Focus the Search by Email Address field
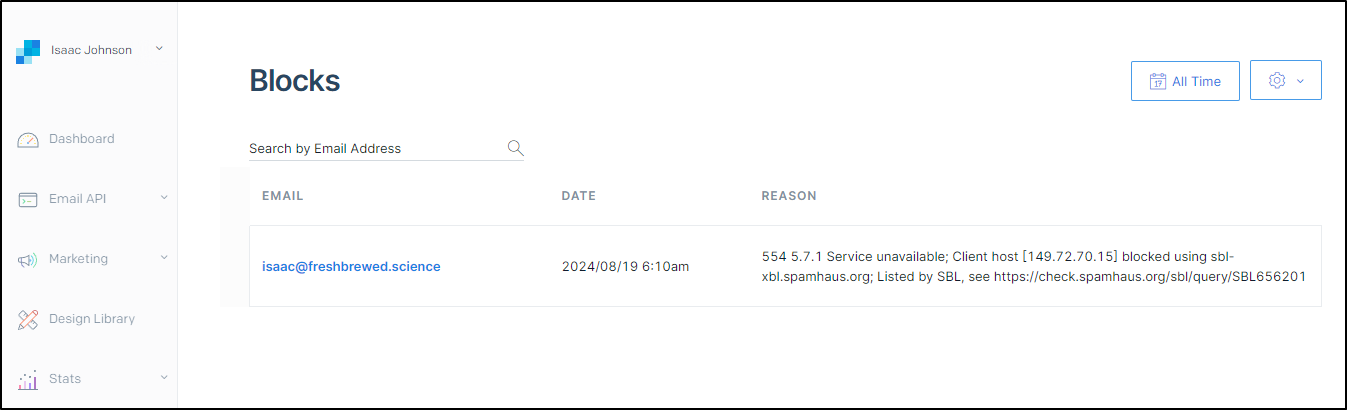This screenshot has width=1347, height=410. [386, 148]
